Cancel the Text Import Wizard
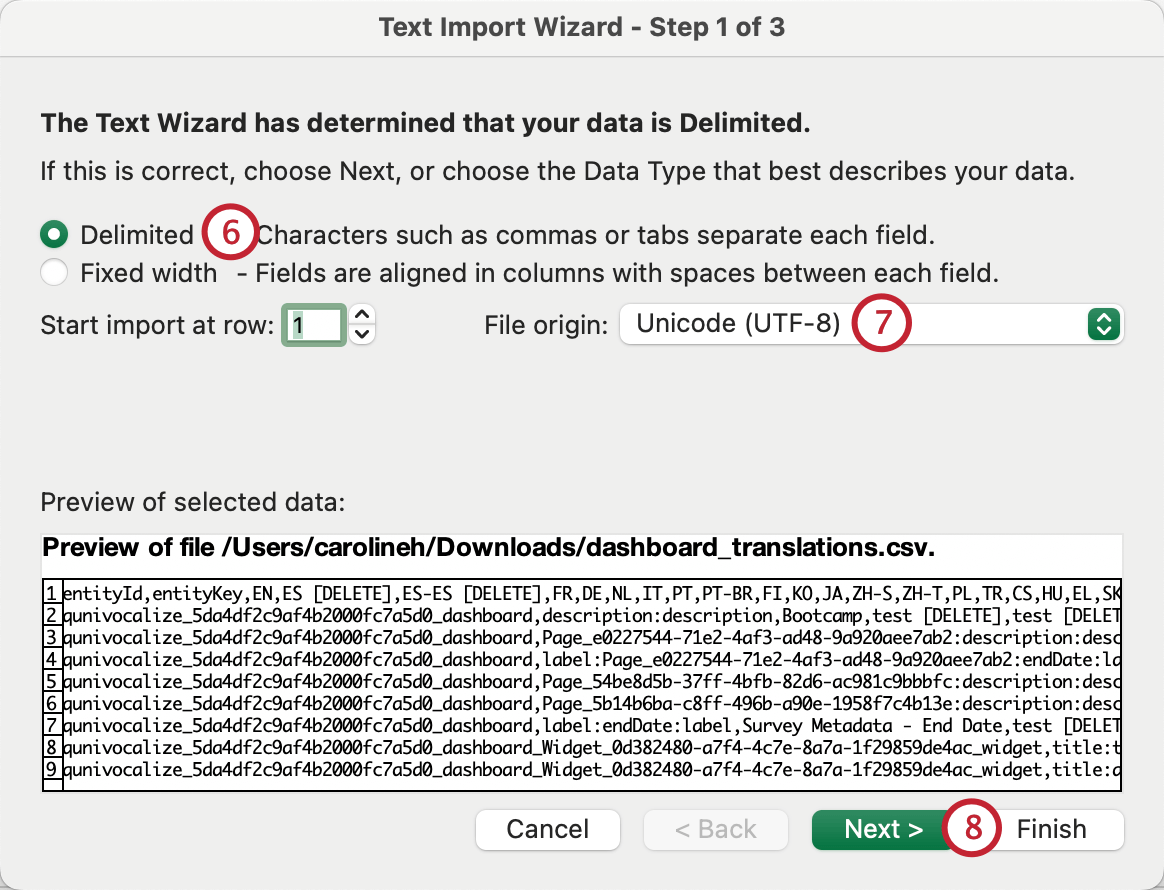This screenshot has height=892, width=1164. click(547, 829)
